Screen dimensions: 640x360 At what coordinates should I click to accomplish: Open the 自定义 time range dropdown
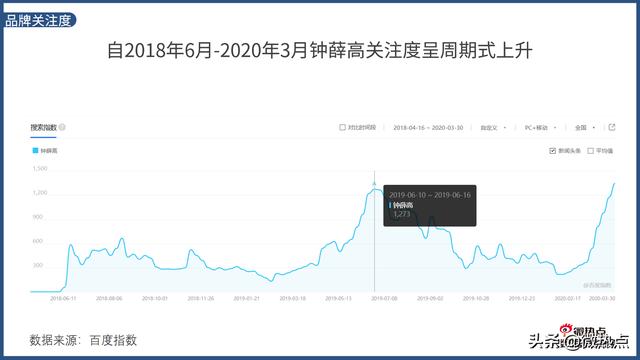tap(493, 128)
